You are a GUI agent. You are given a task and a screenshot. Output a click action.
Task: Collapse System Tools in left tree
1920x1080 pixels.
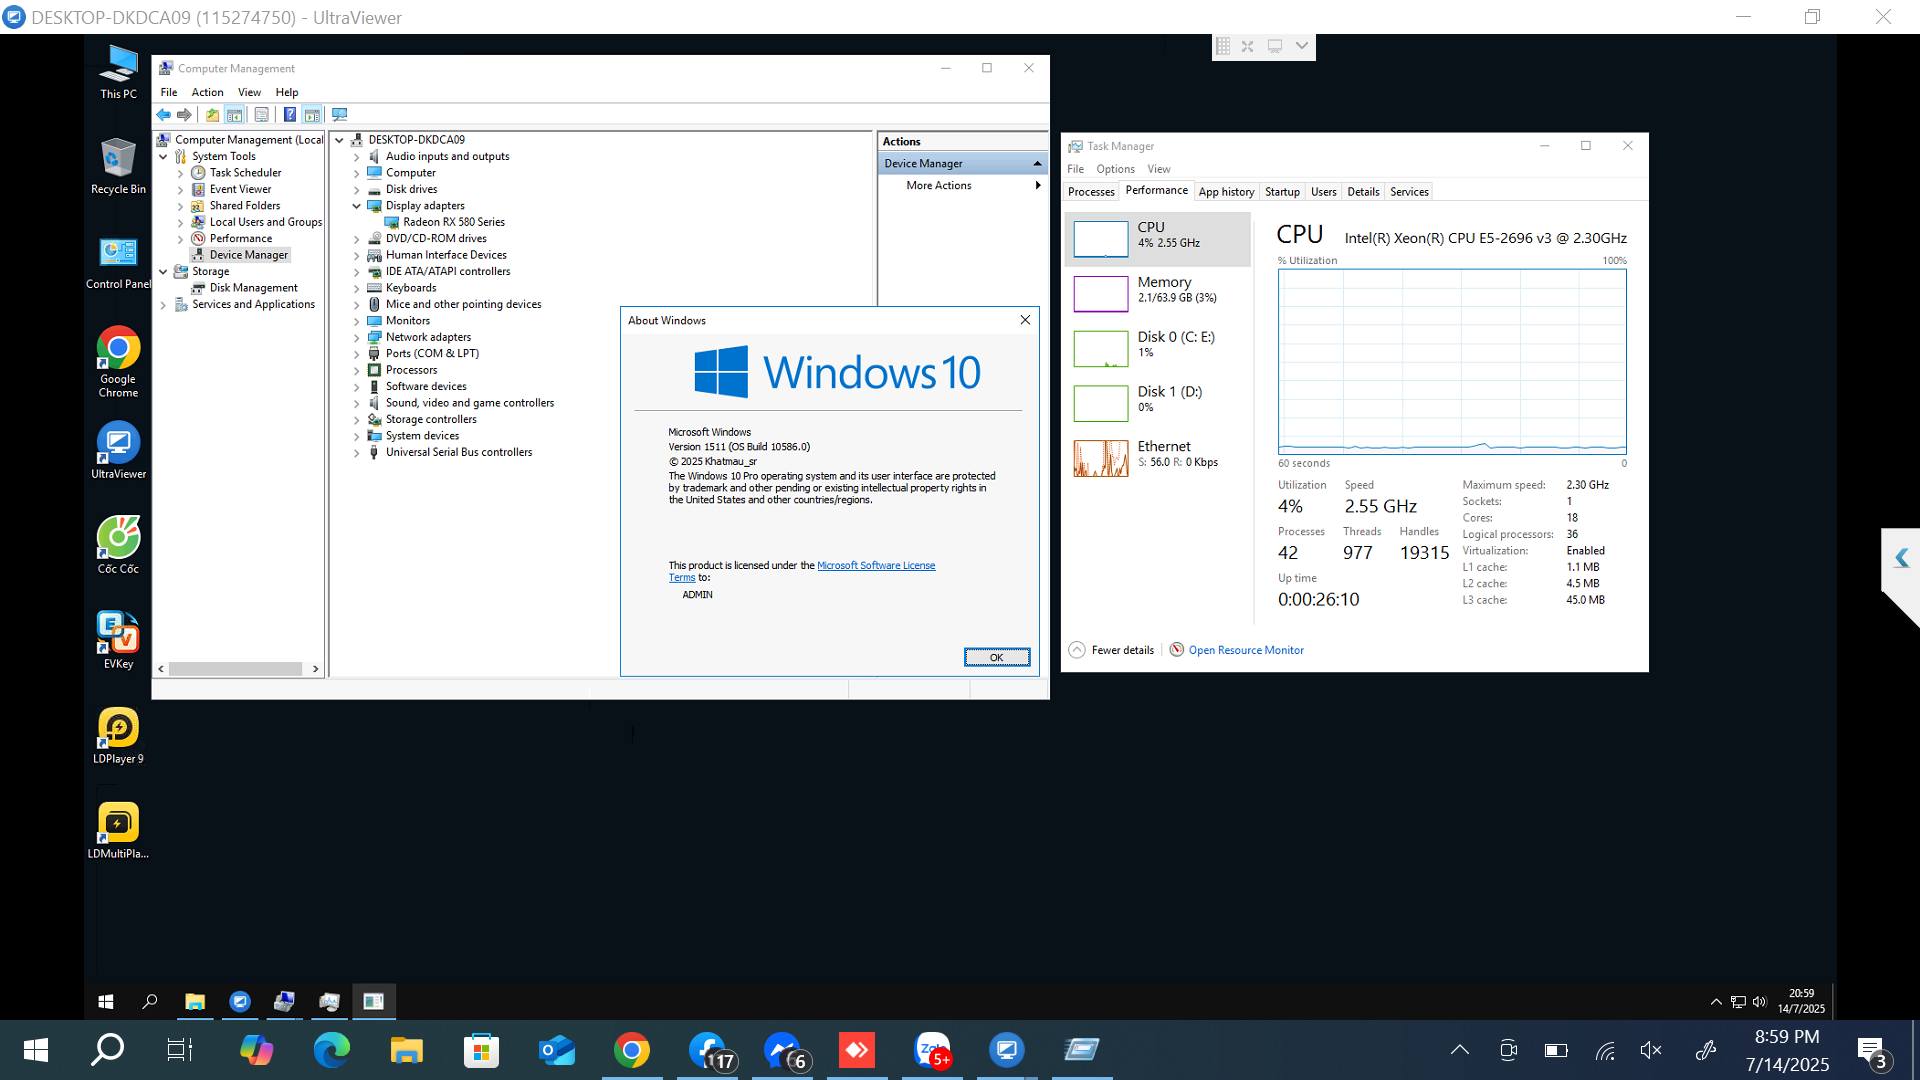point(163,157)
